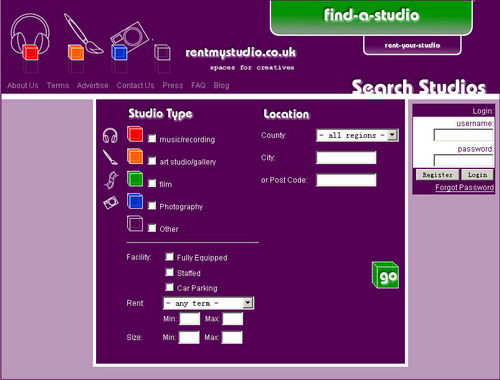Switch to the rent-your-studio tab
The image size is (500, 380).
point(412,45)
